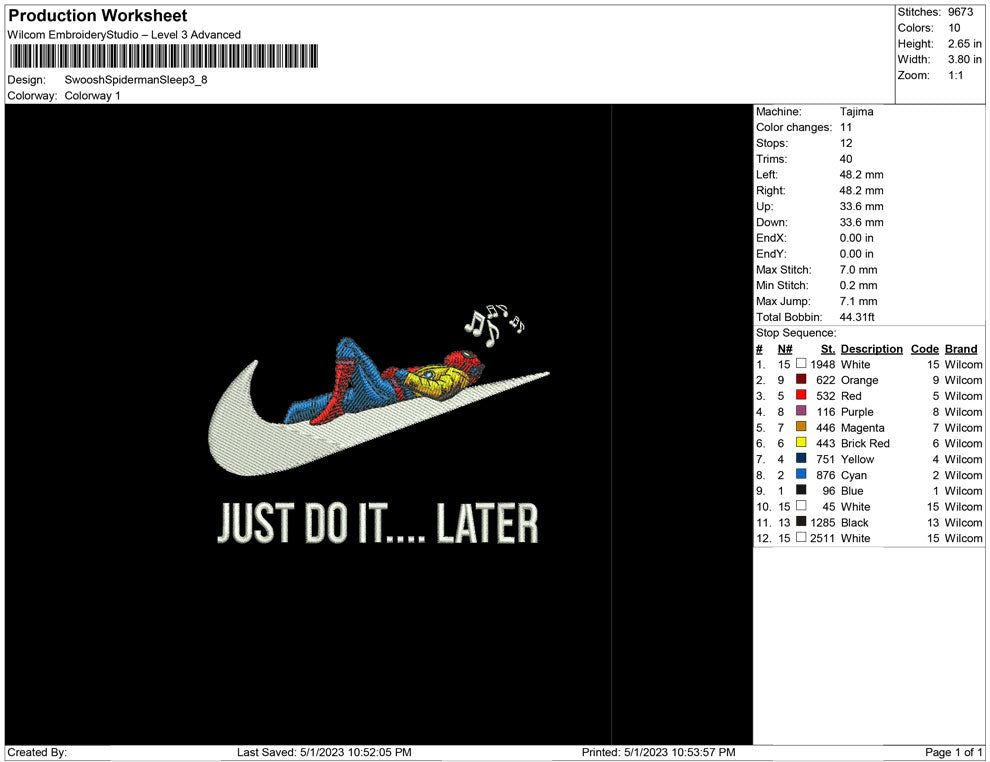Click the Min Stitch value 0.2 mm
The width and height of the screenshot is (990, 762).
858,285
